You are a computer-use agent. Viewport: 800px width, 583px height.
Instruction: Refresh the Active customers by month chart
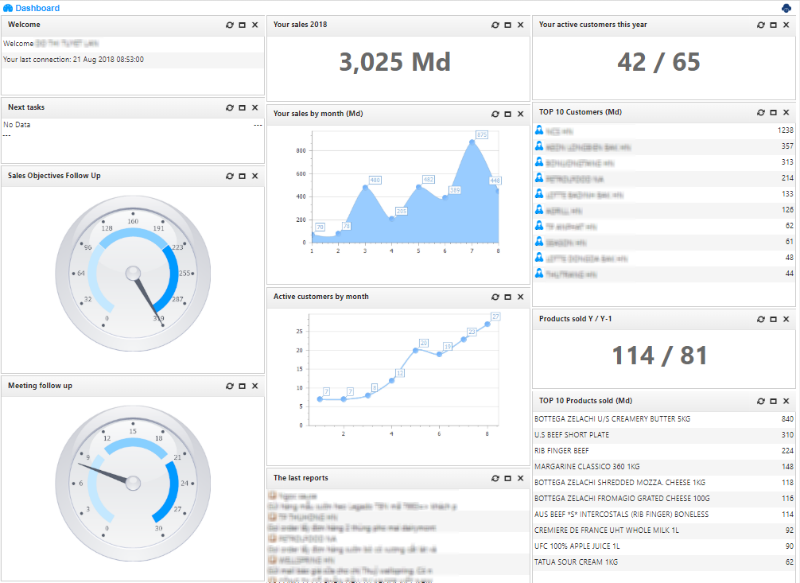click(x=495, y=297)
